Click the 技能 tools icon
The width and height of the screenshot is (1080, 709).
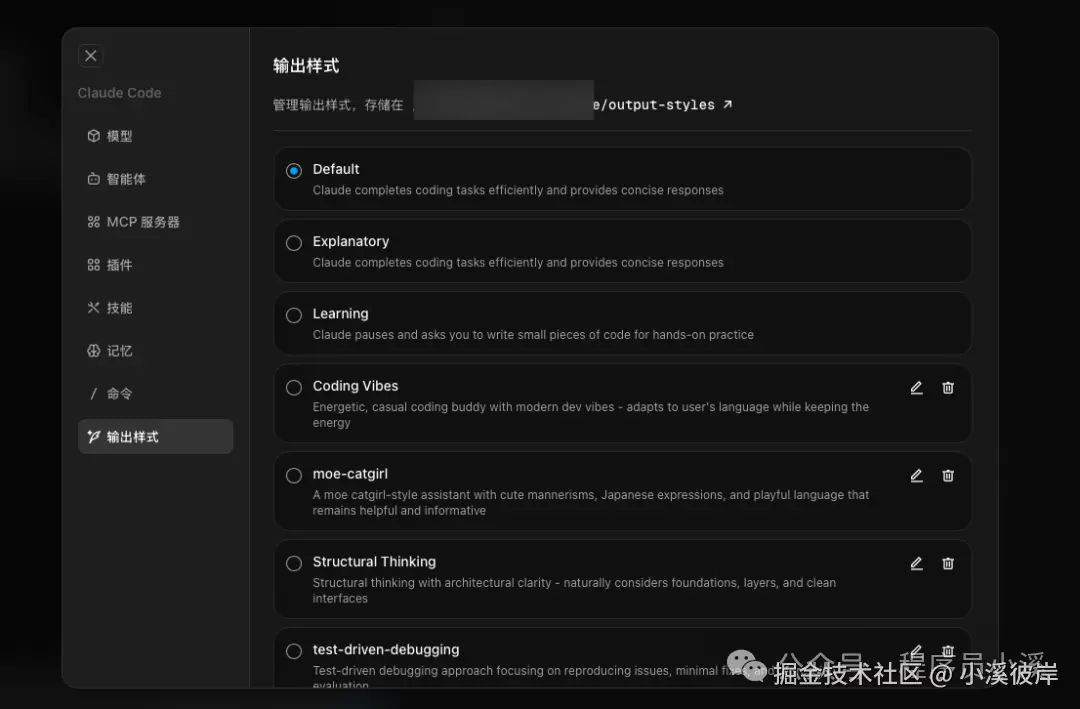point(94,307)
